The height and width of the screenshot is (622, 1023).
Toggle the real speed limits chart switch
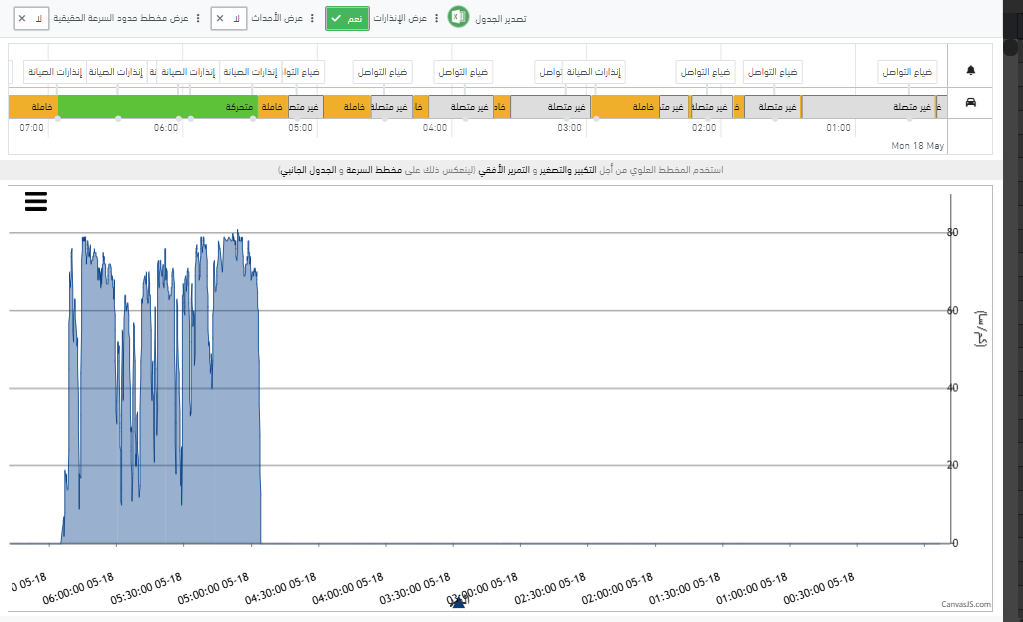[x=31, y=18]
